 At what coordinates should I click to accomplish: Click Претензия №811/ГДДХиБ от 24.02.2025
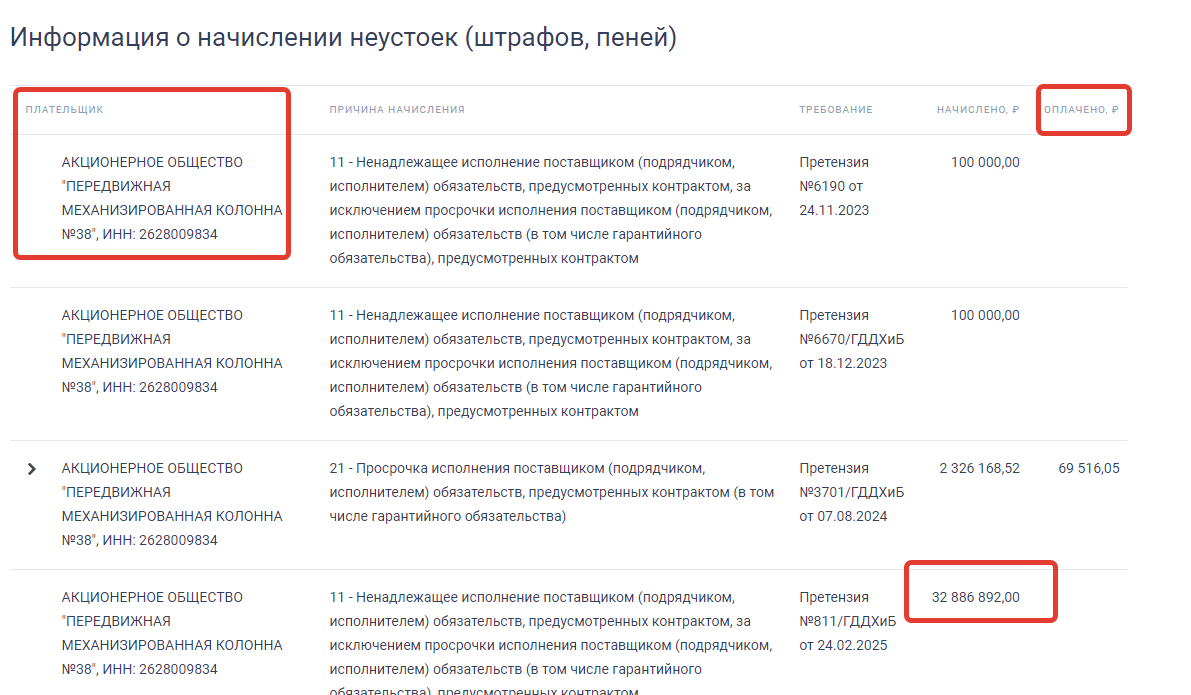[x=848, y=621]
